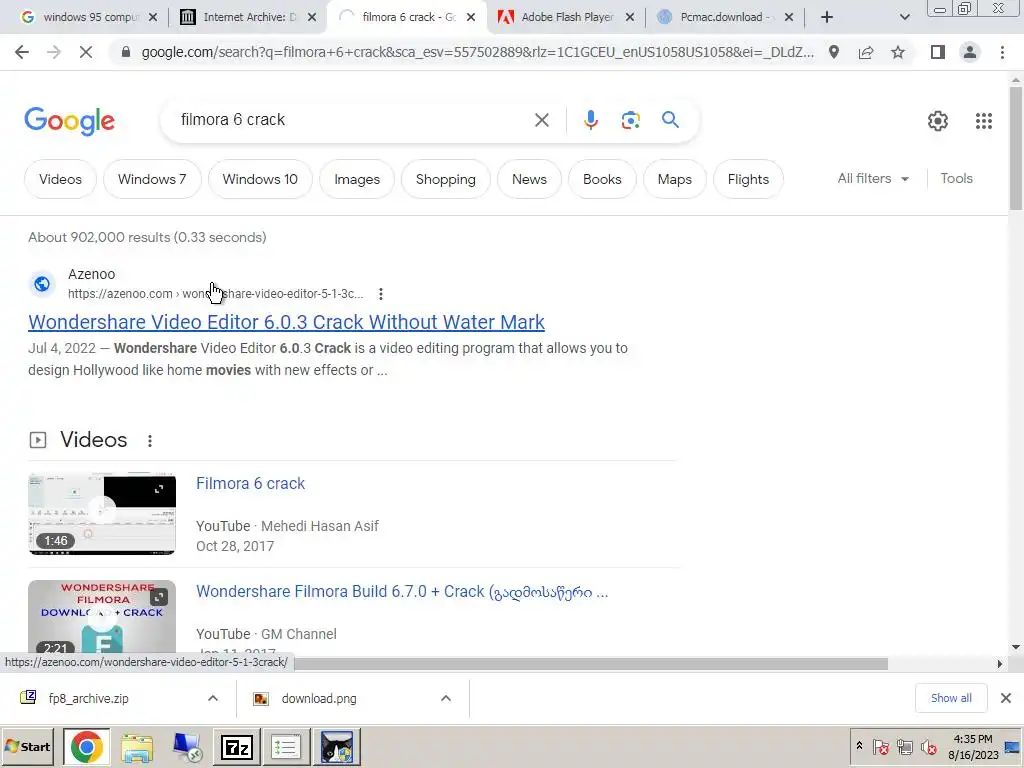Filter results by Shopping

pyautogui.click(x=445, y=179)
